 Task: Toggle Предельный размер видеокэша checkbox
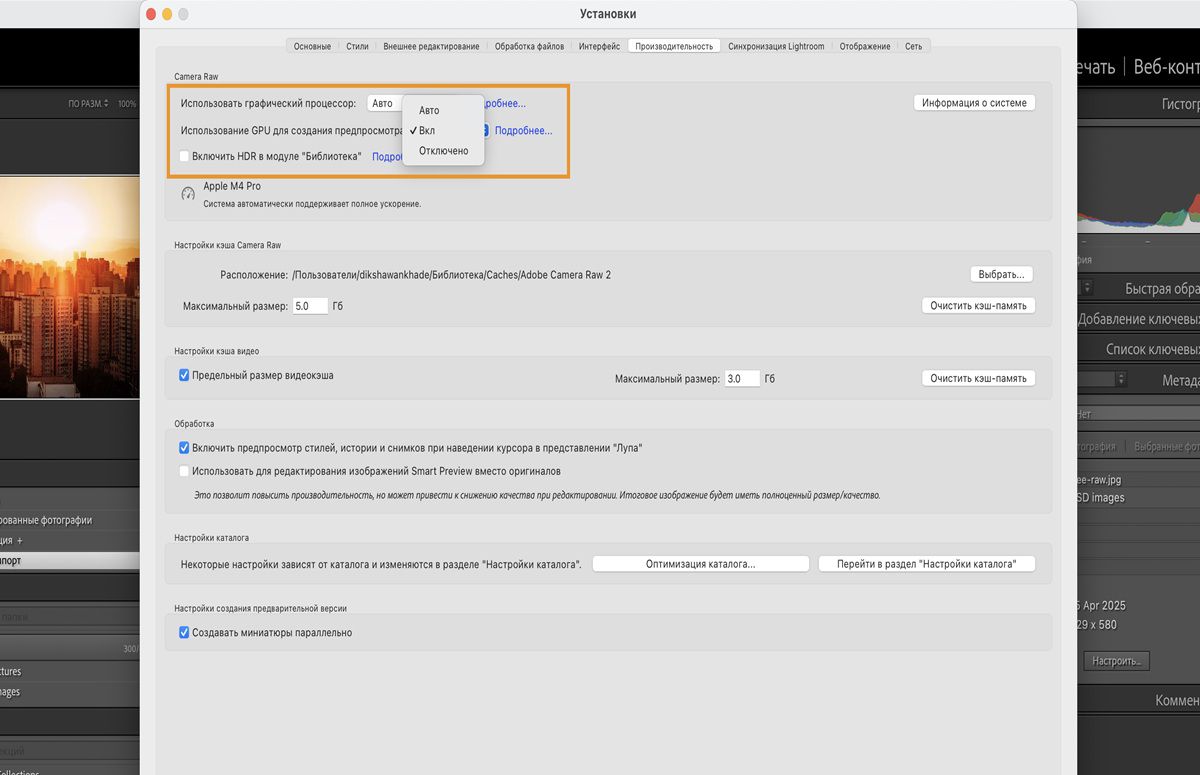(184, 375)
